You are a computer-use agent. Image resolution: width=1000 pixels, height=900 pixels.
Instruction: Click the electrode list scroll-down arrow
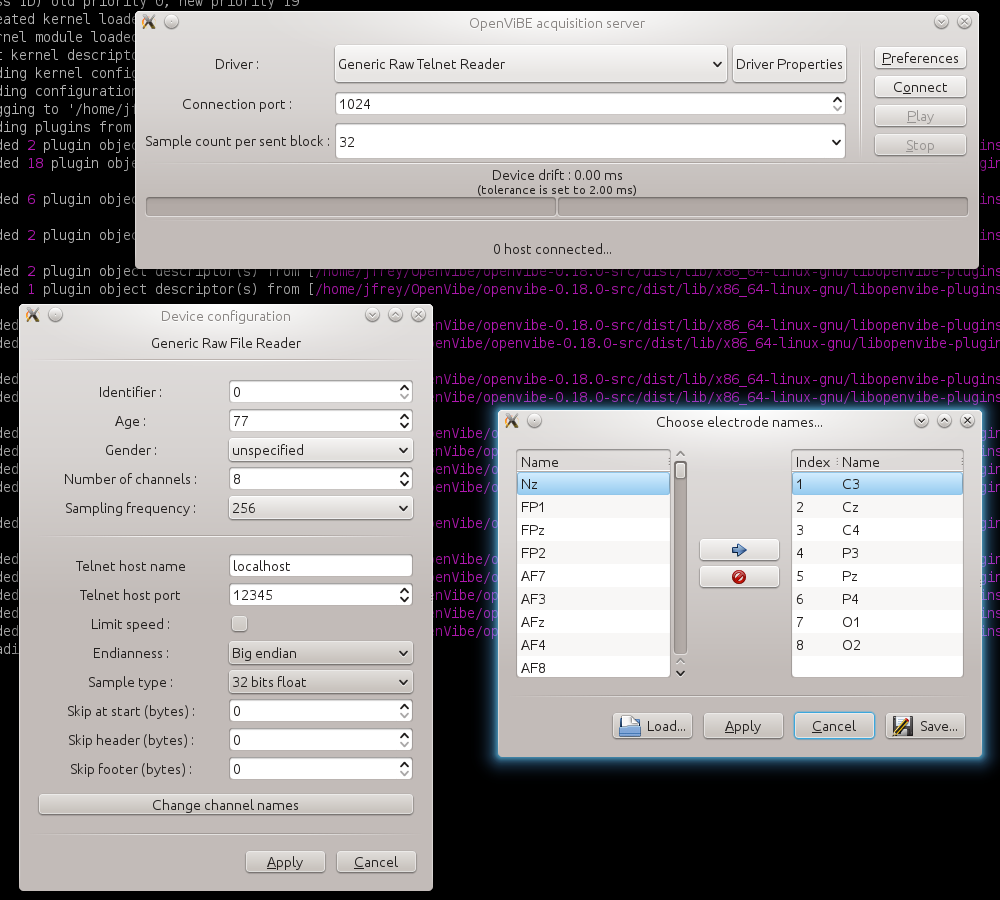coord(680,672)
